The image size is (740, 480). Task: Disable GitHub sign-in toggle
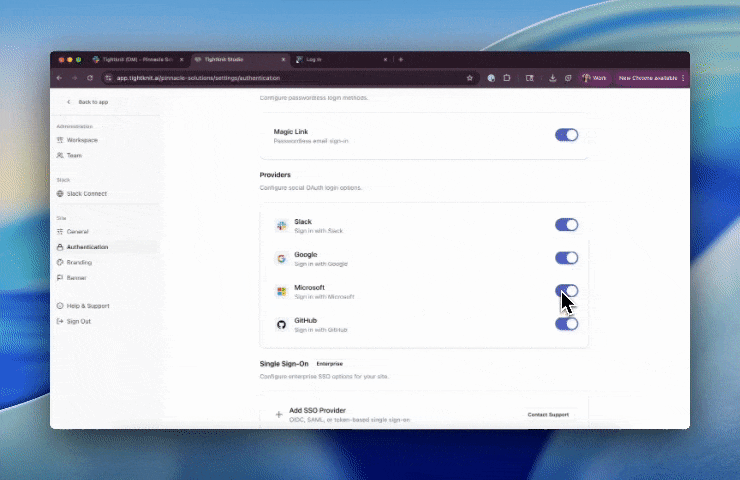(x=566, y=324)
